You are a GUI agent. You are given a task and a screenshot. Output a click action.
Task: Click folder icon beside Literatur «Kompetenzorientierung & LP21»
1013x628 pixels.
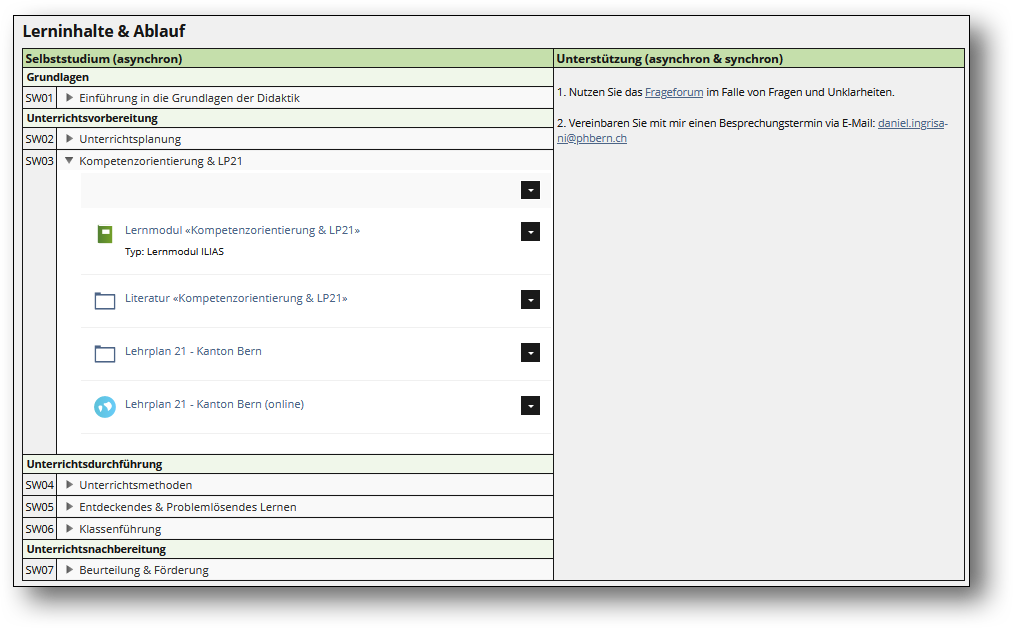[x=105, y=301]
